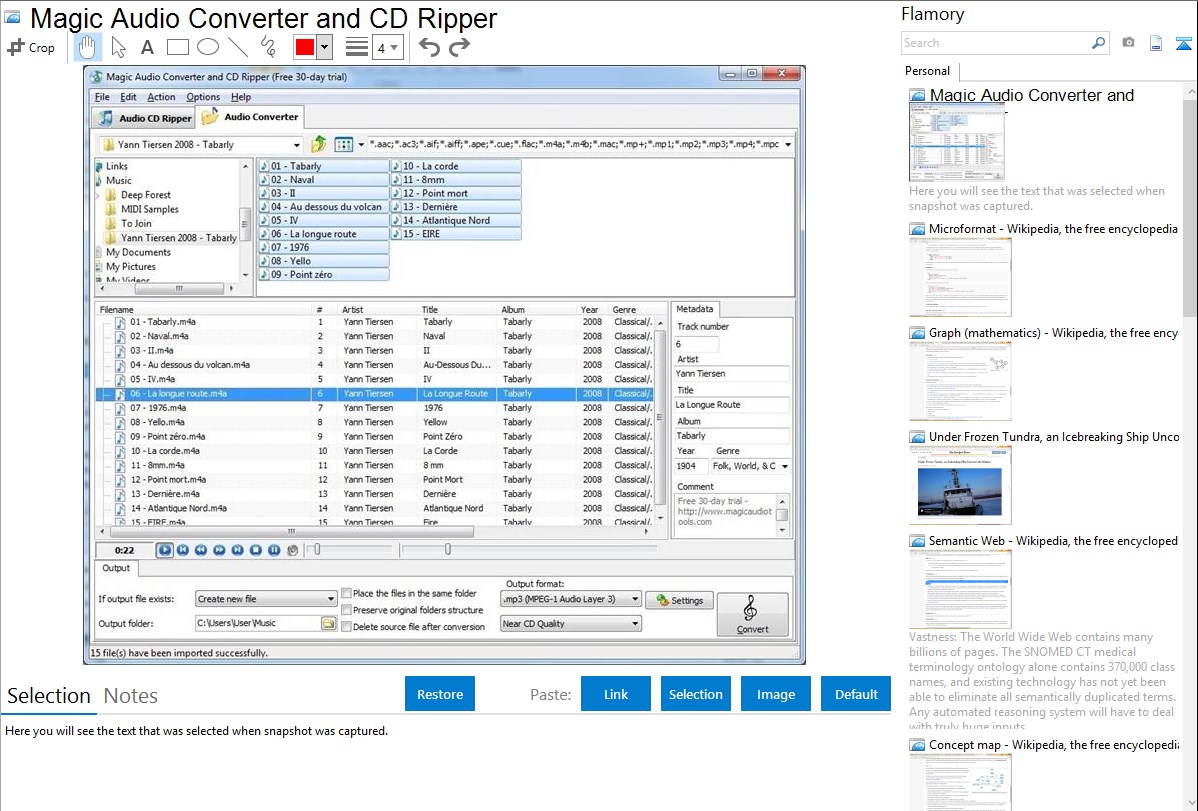
Task: Open the file extension filter dropdown
Action: tap(788, 144)
